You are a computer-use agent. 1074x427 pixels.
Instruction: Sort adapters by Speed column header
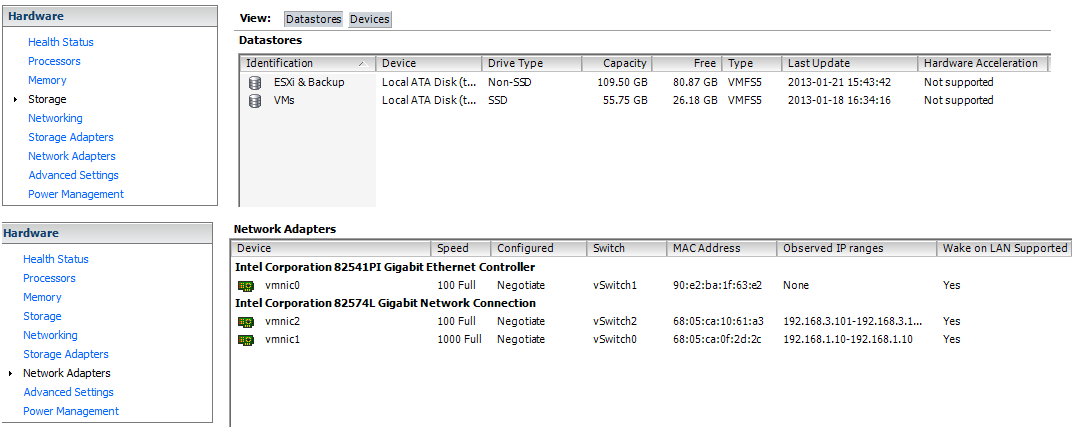[460, 248]
